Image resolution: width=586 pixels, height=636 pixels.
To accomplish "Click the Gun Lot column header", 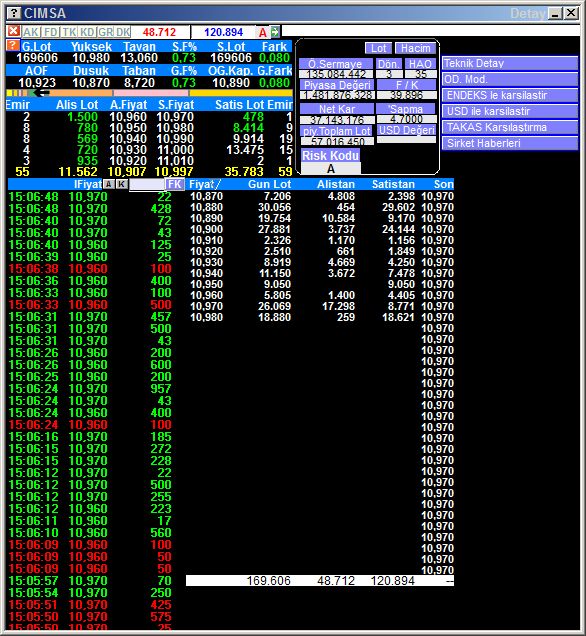I will click(269, 184).
